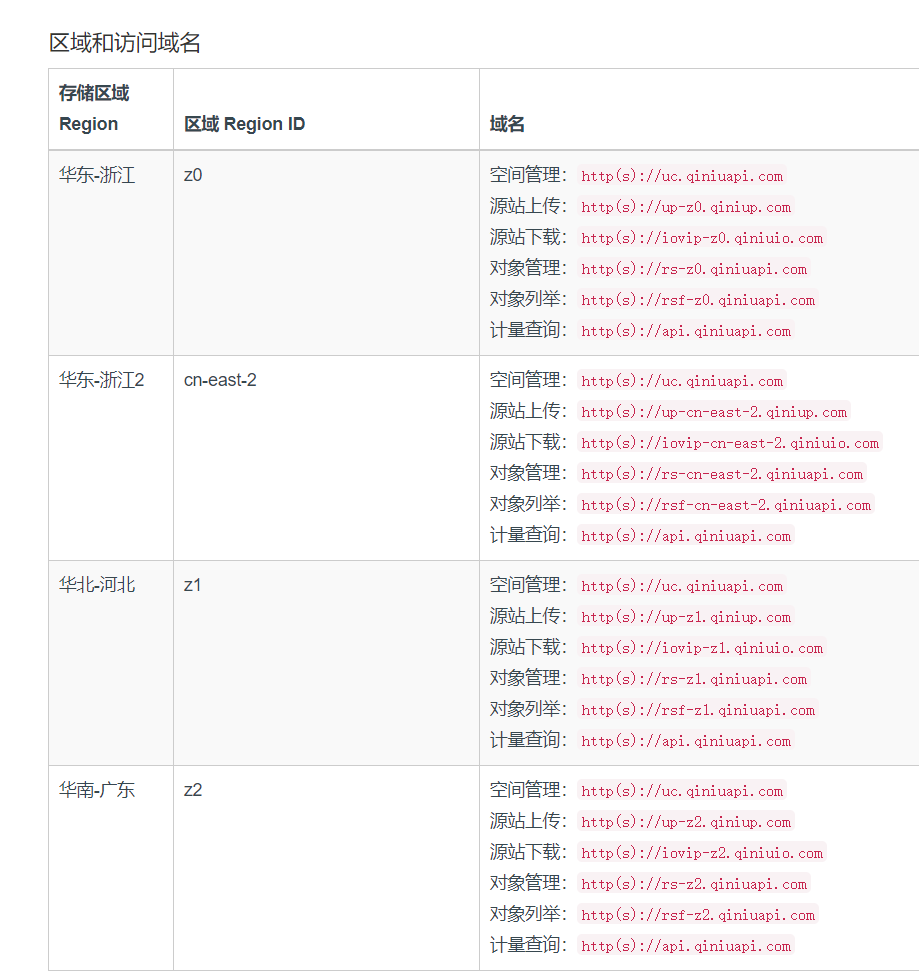The width and height of the screenshot is (919, 971).
Task: Click the 存储区域 Region column header
Action: [94, 108]
